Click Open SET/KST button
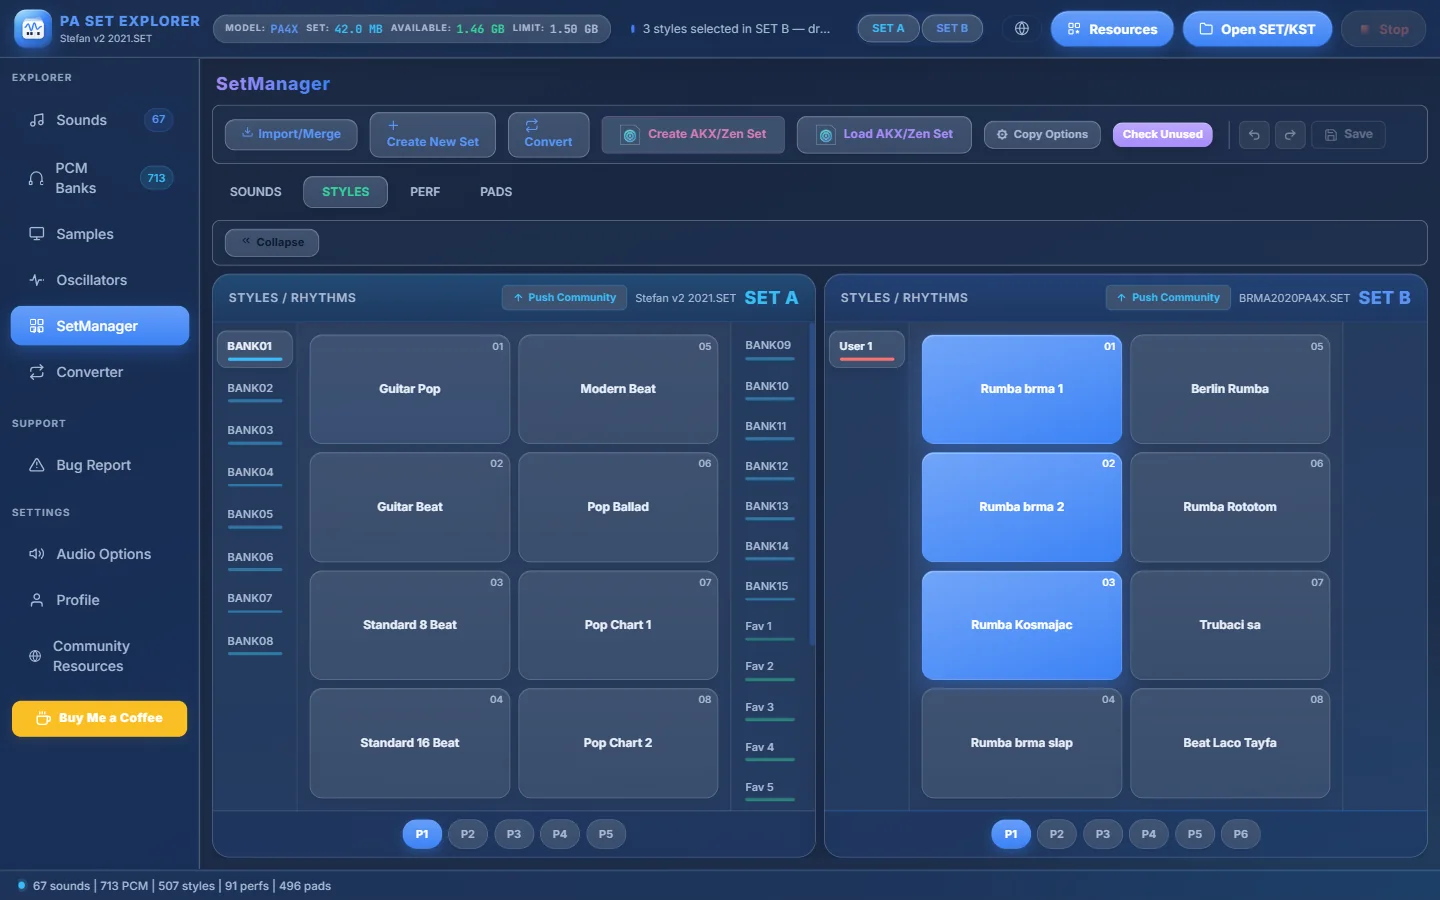Screen dimensions: 1440x900 pyautogui.click(x=1257, y=29)
